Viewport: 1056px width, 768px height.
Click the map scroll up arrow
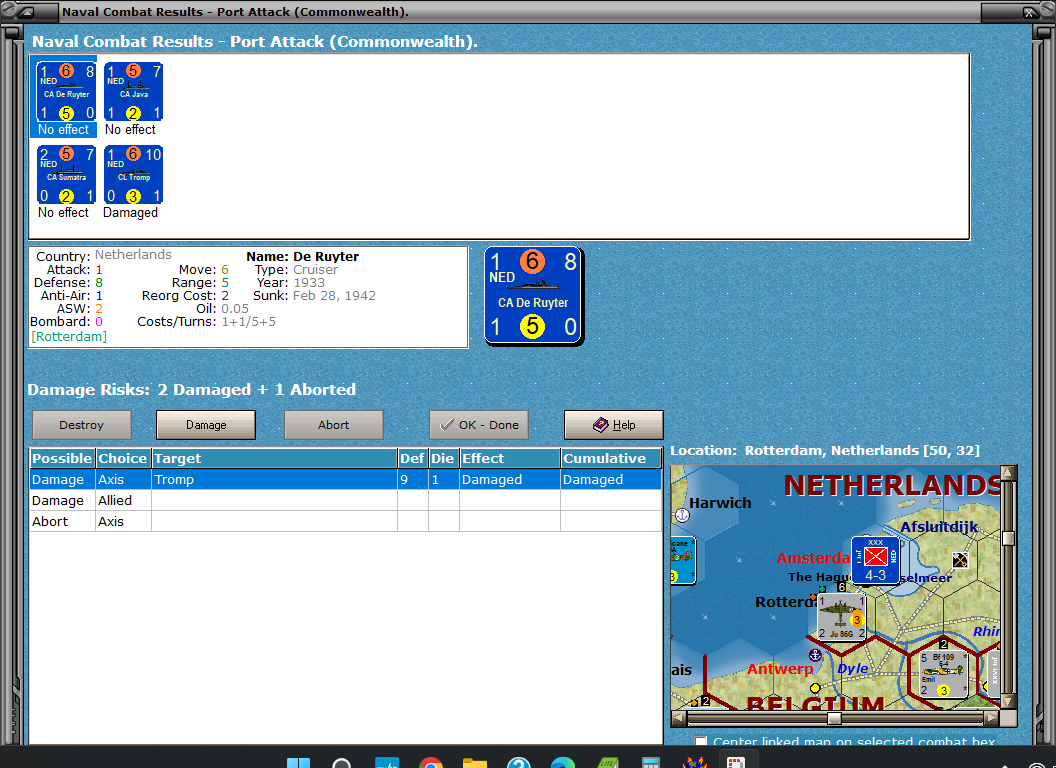coord(1008,472)
